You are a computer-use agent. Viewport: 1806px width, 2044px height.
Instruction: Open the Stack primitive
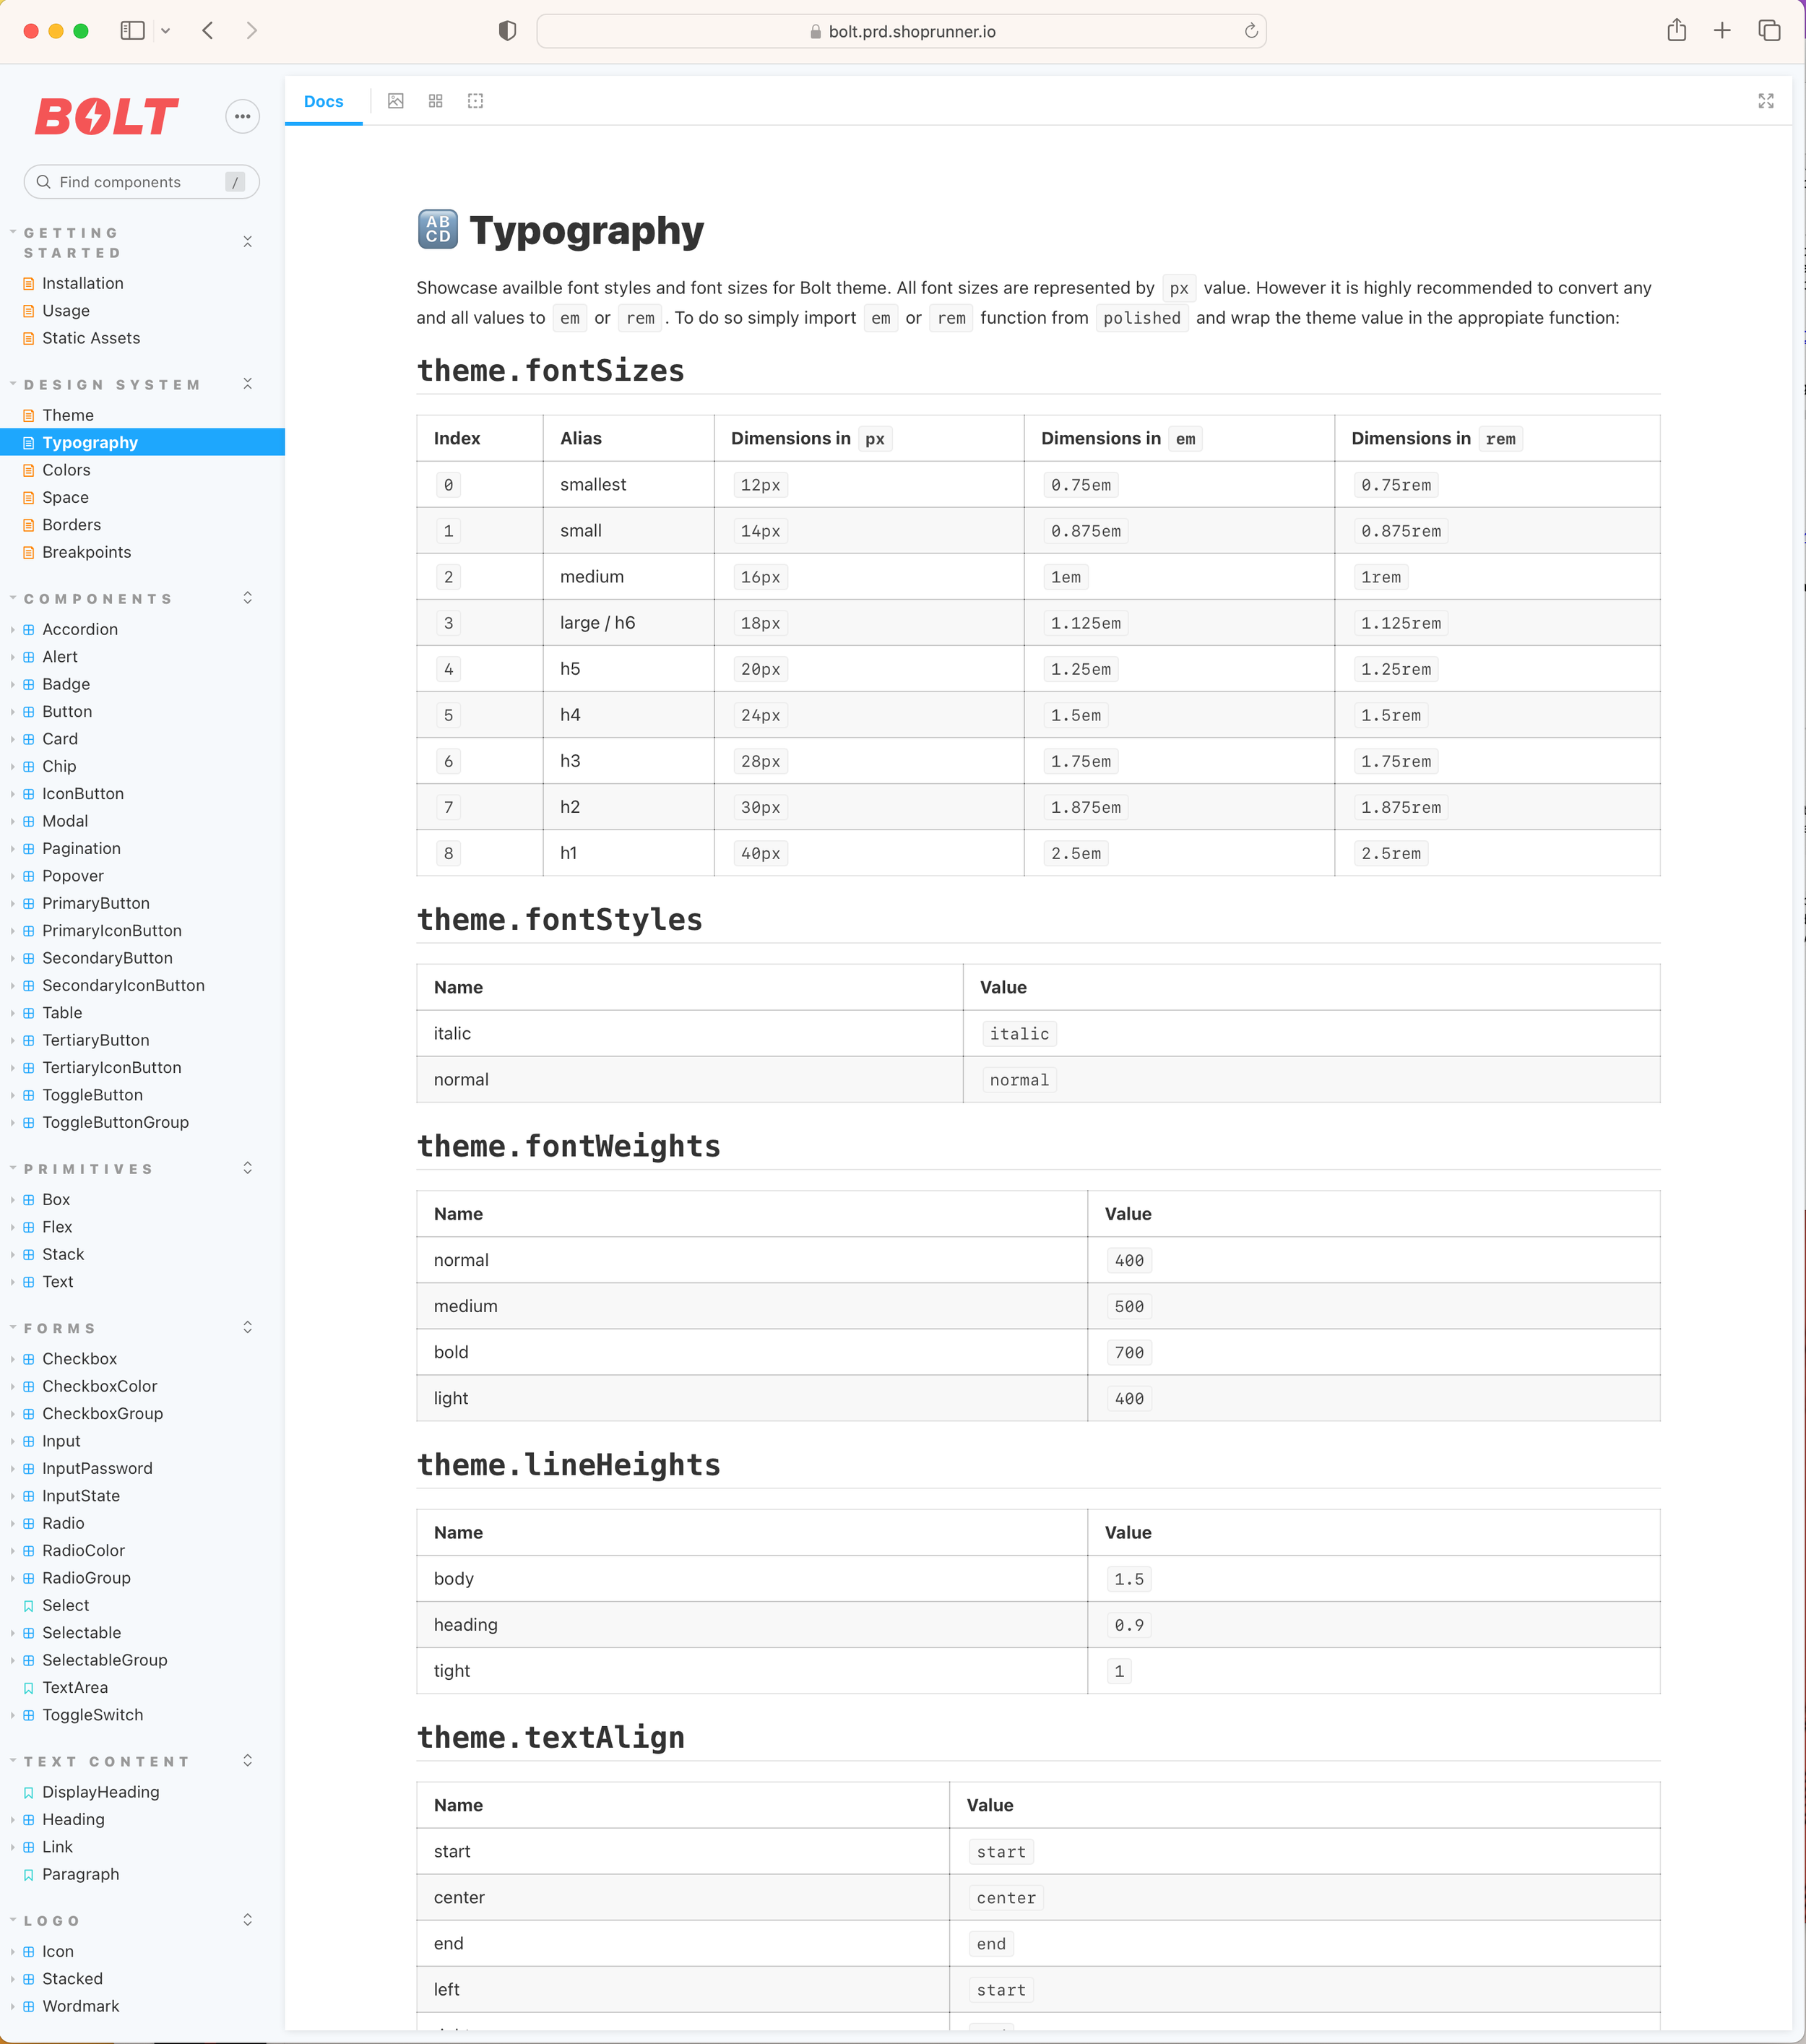(63, 1254)
